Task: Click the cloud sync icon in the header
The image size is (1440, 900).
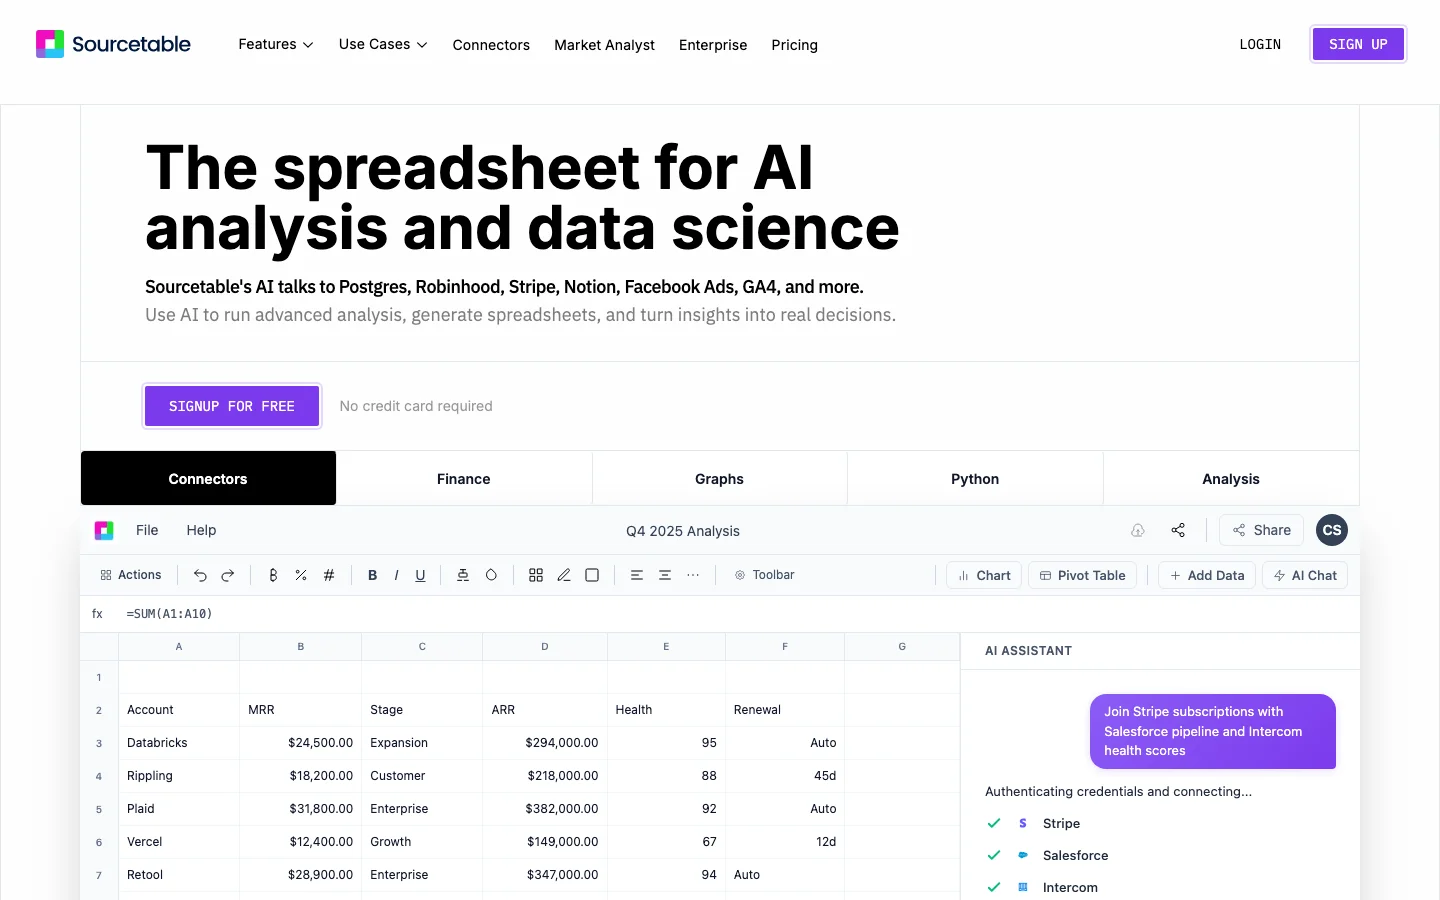Action: point(1138,530)
